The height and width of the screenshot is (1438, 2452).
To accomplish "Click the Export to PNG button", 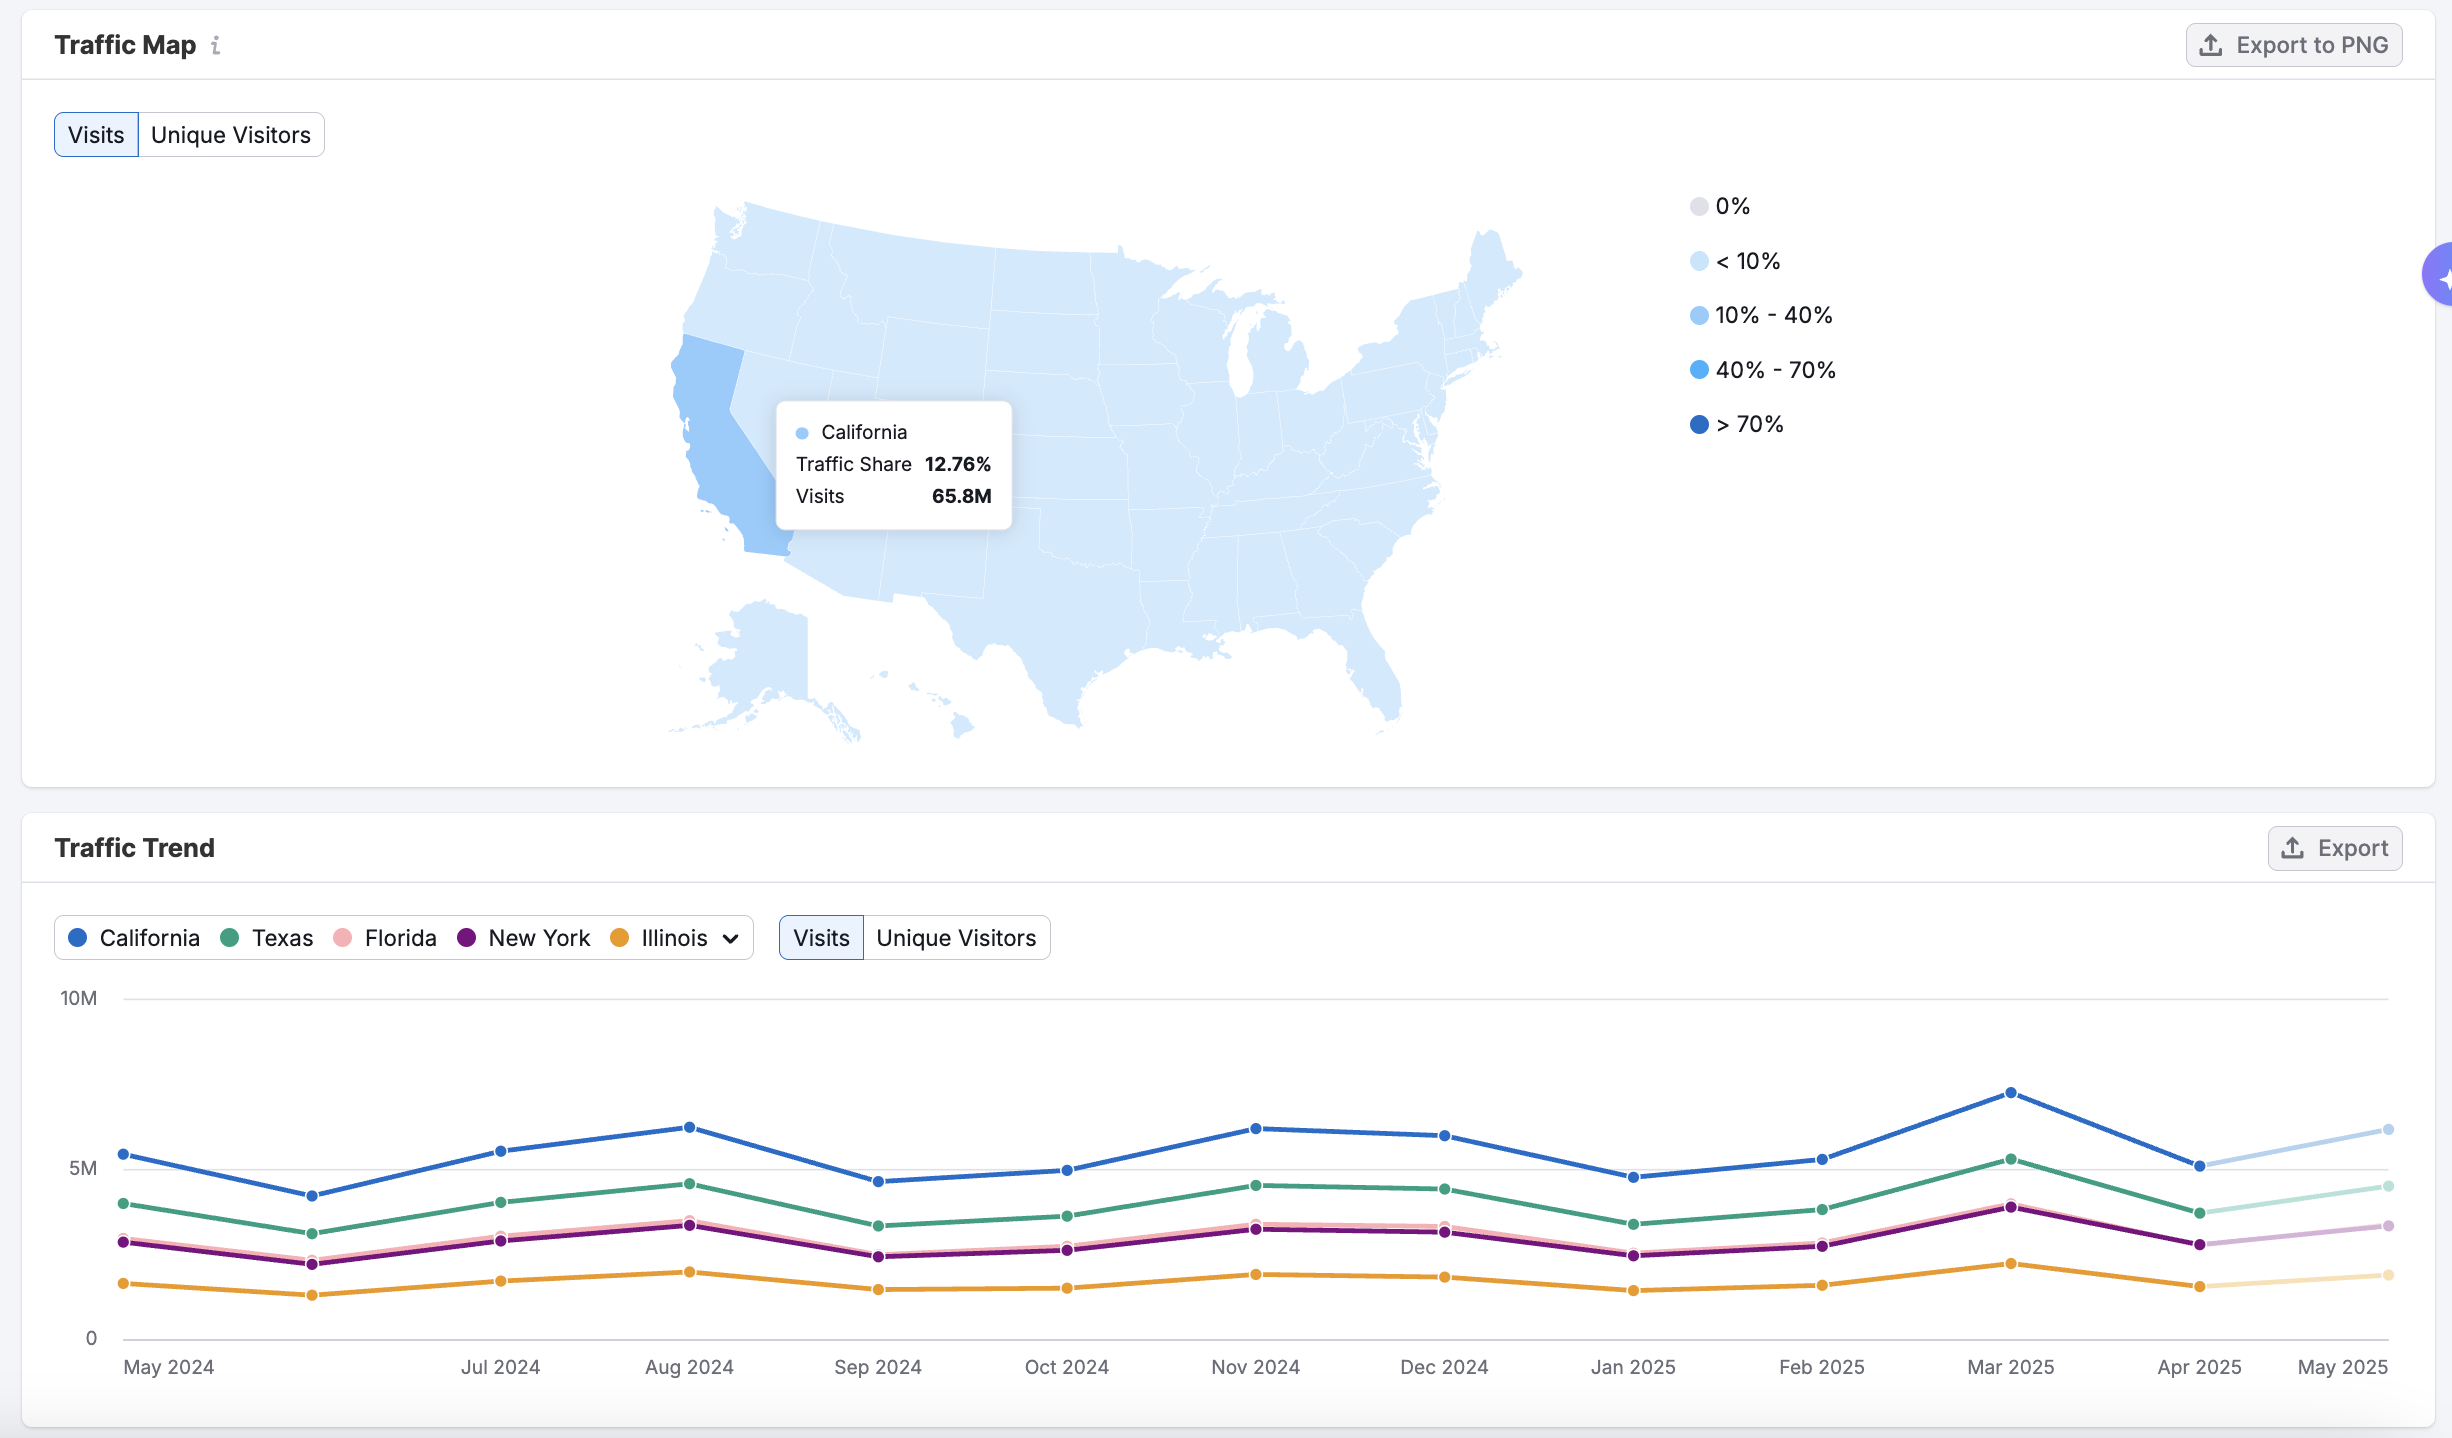I will 2294,45.
